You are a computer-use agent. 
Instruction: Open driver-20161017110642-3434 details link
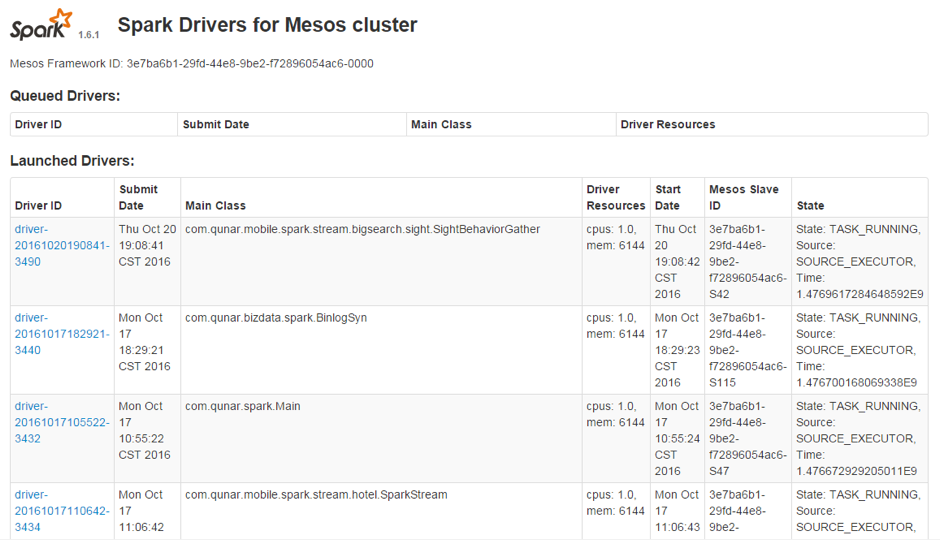61,510
